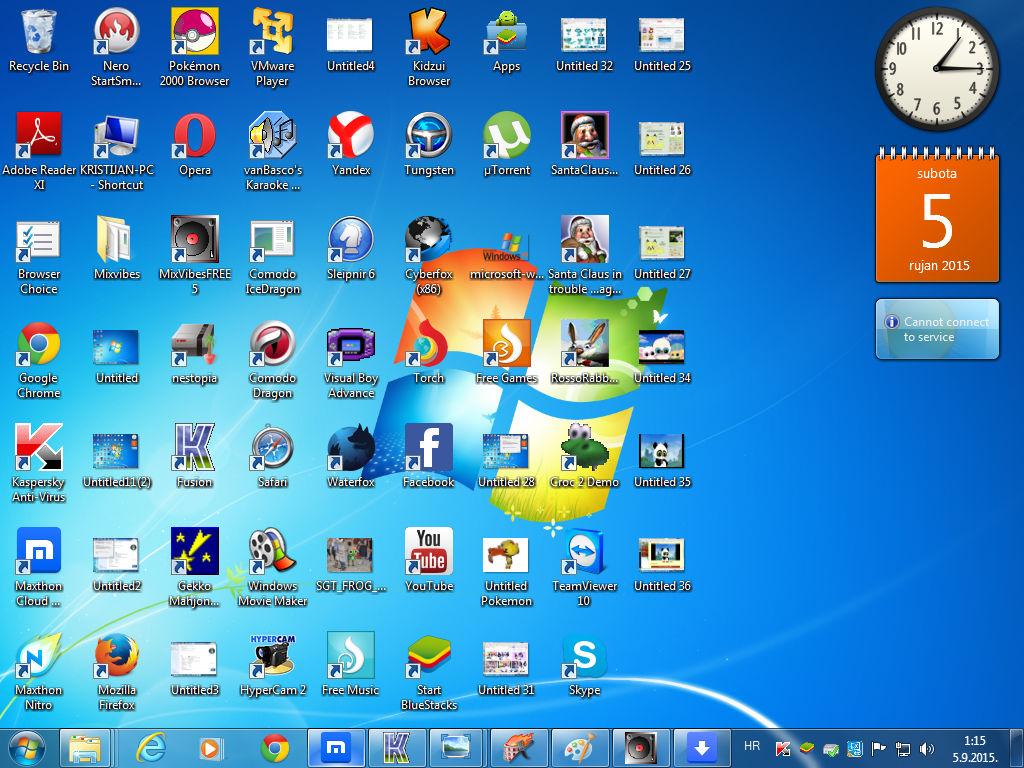The width and height of the screenshot is (1024, 768).
Task: Switch to Paint on the taskbar
Action: [x=580, y=748]
